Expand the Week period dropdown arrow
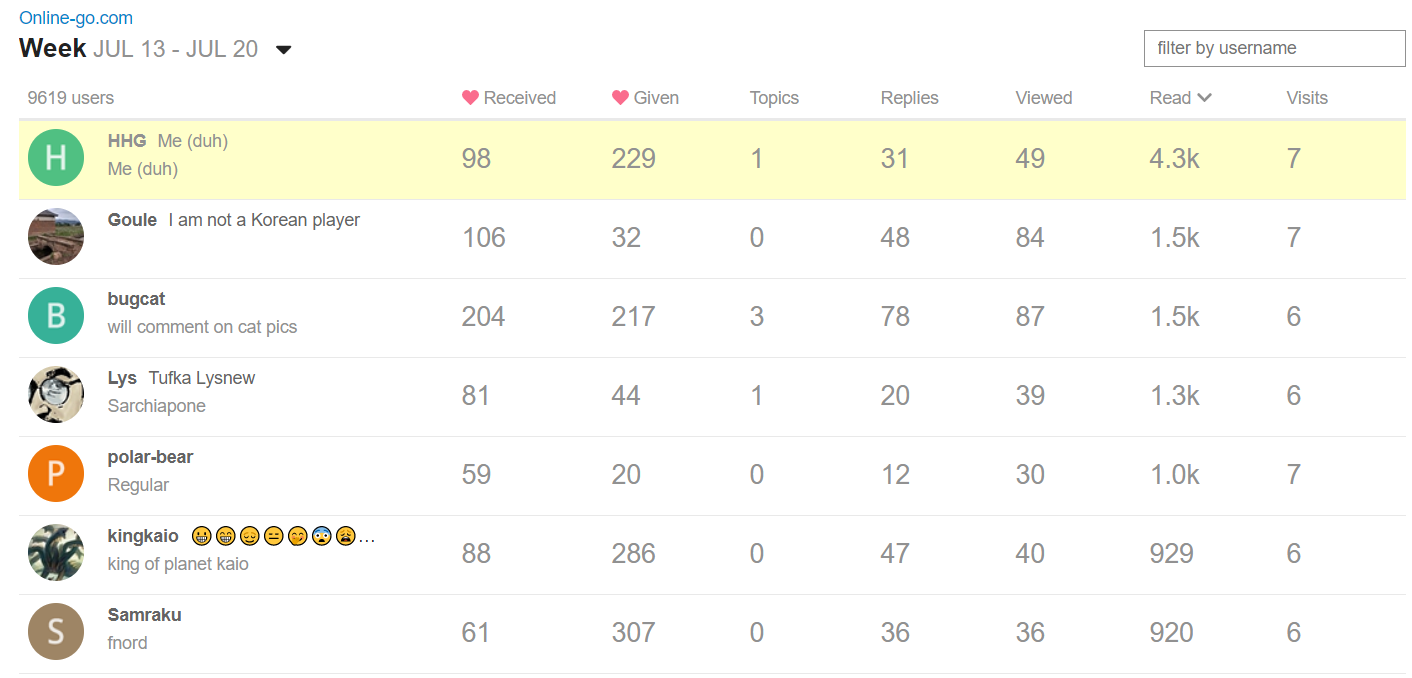Viewport: 1412px width, 678px height. [284, 50]
